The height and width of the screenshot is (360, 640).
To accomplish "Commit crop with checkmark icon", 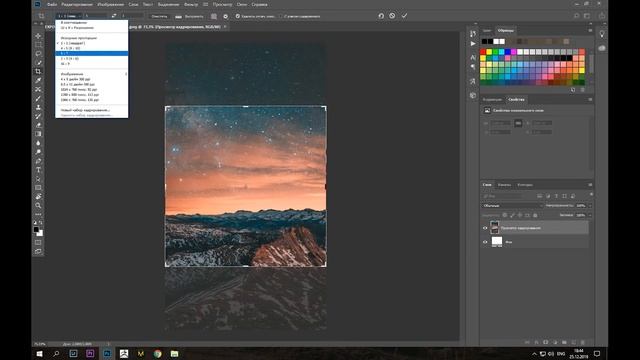I will pyautogui.click(x=404, y=16).
